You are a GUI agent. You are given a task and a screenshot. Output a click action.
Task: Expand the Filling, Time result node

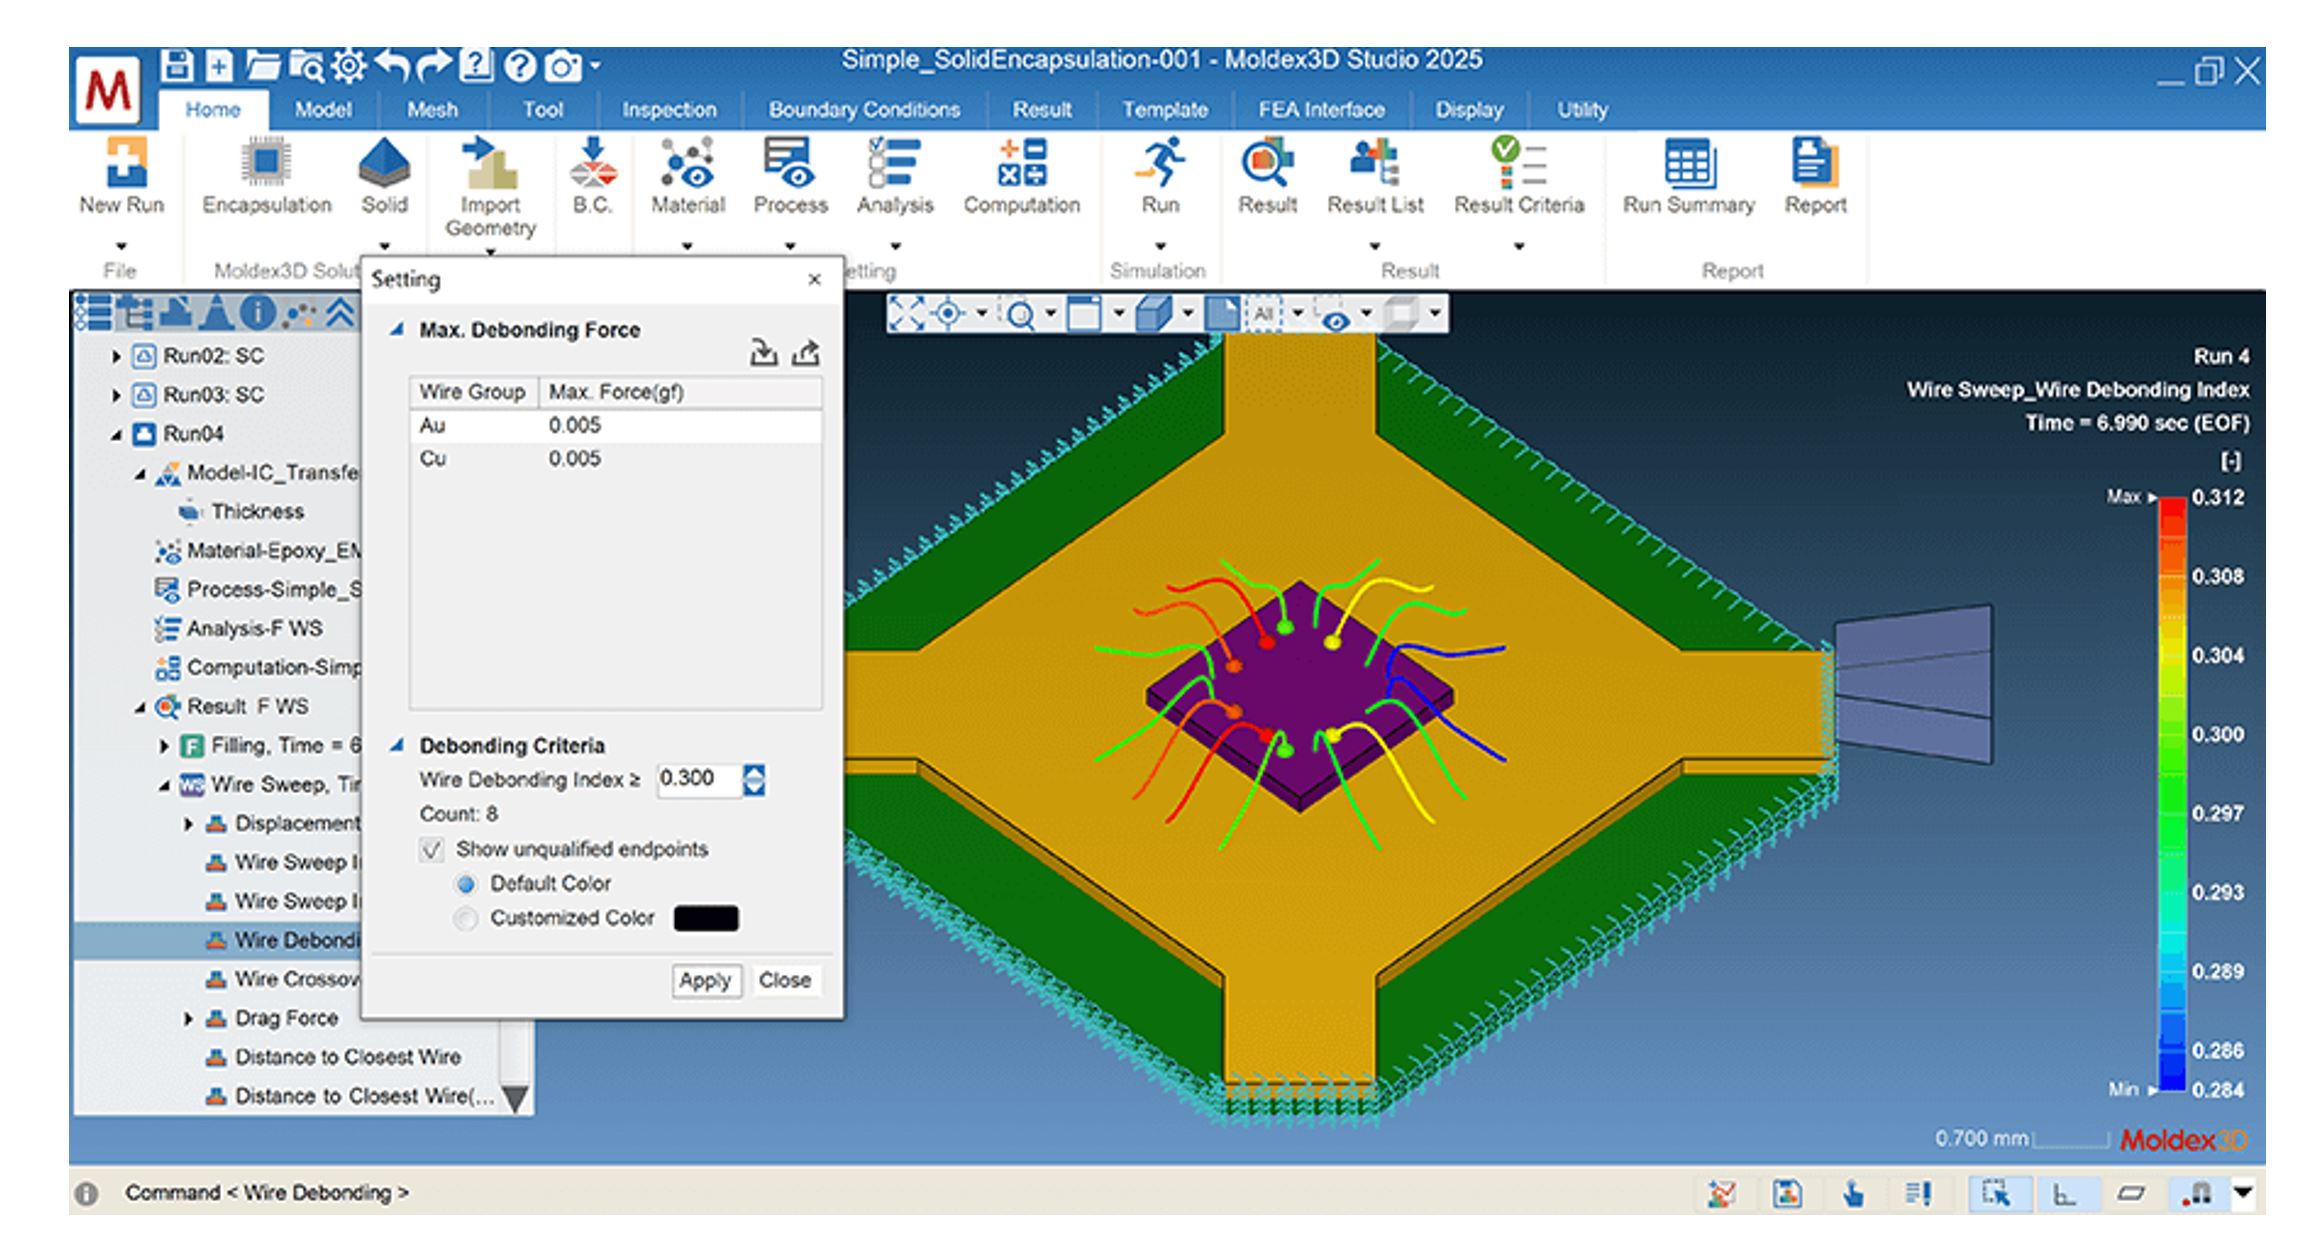click(164, 746)
